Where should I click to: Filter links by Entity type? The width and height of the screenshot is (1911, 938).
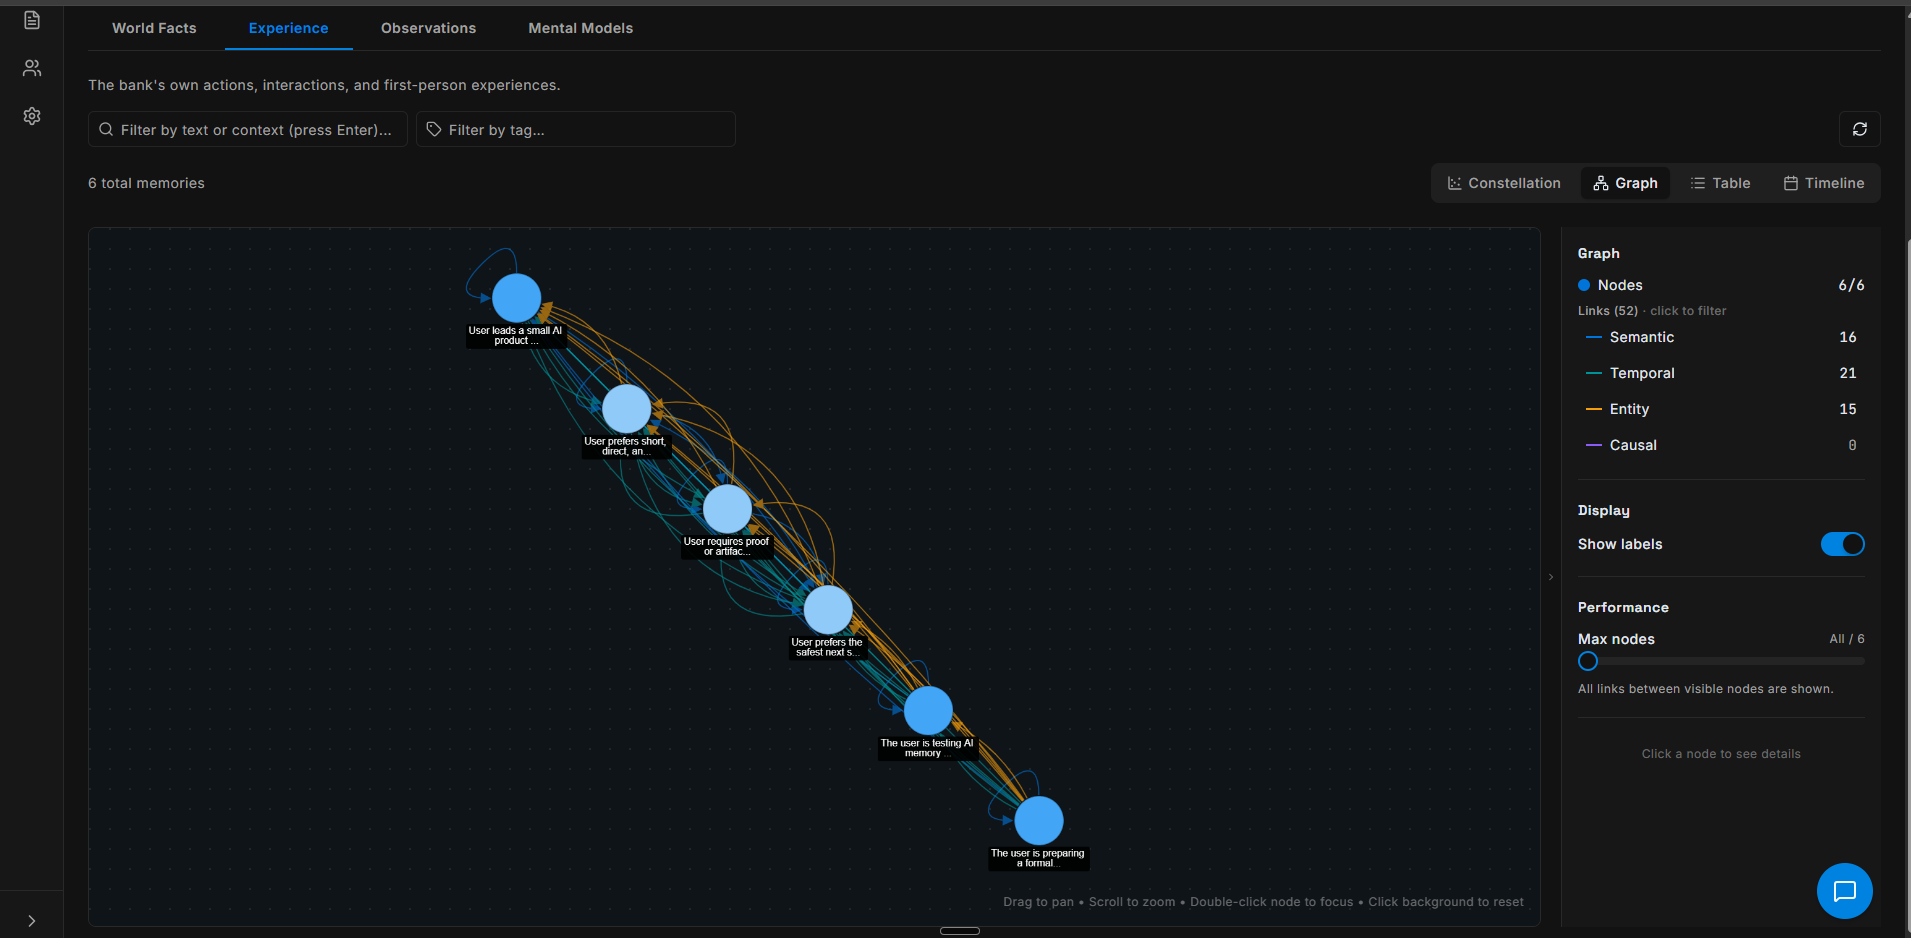[1721, 409]
